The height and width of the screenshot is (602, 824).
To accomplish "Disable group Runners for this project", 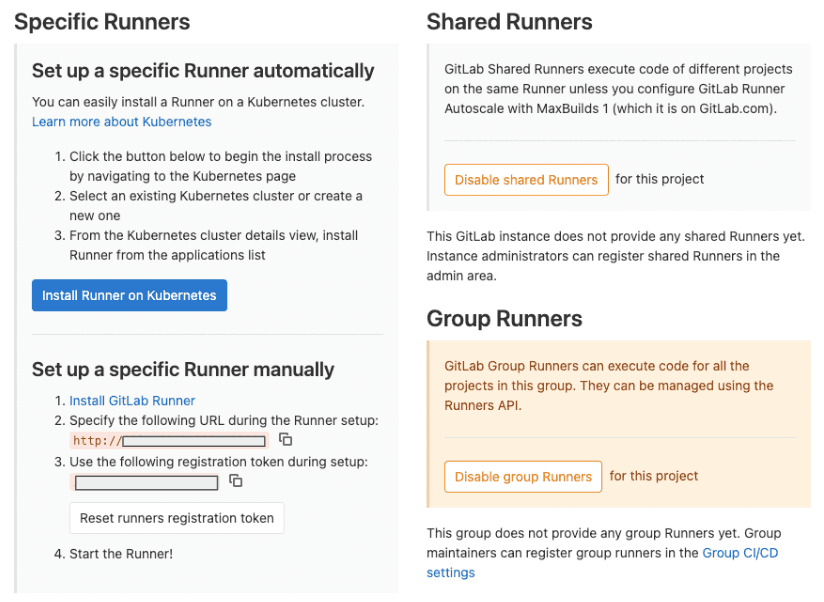I will coord(523,477).
